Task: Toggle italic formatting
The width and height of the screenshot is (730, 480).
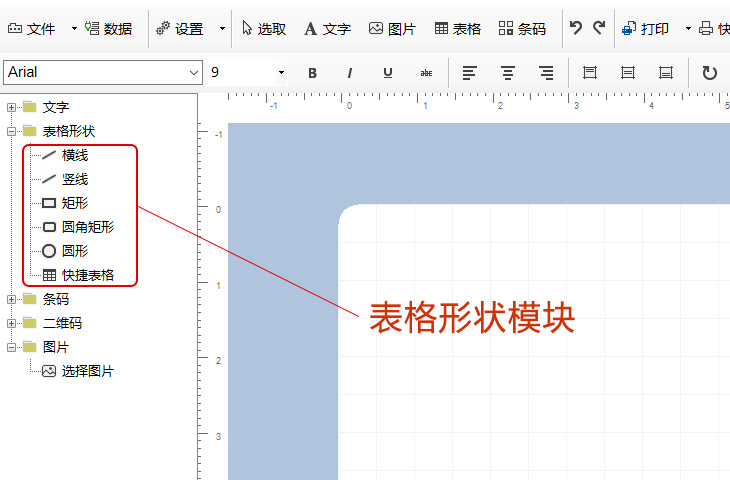Action: [x=350, y=73]
